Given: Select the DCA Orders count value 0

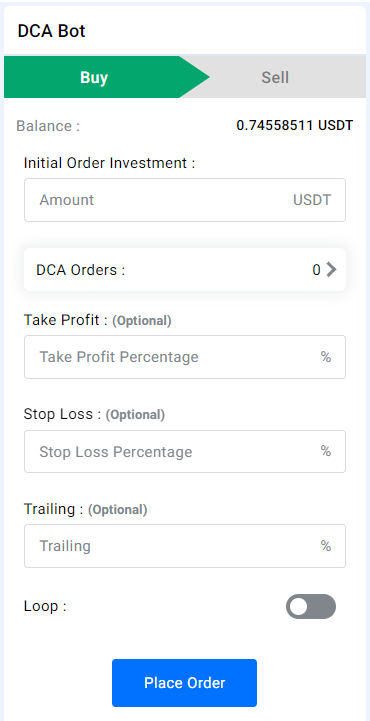Looking at the screenshot, I should (x=316, y=270).
